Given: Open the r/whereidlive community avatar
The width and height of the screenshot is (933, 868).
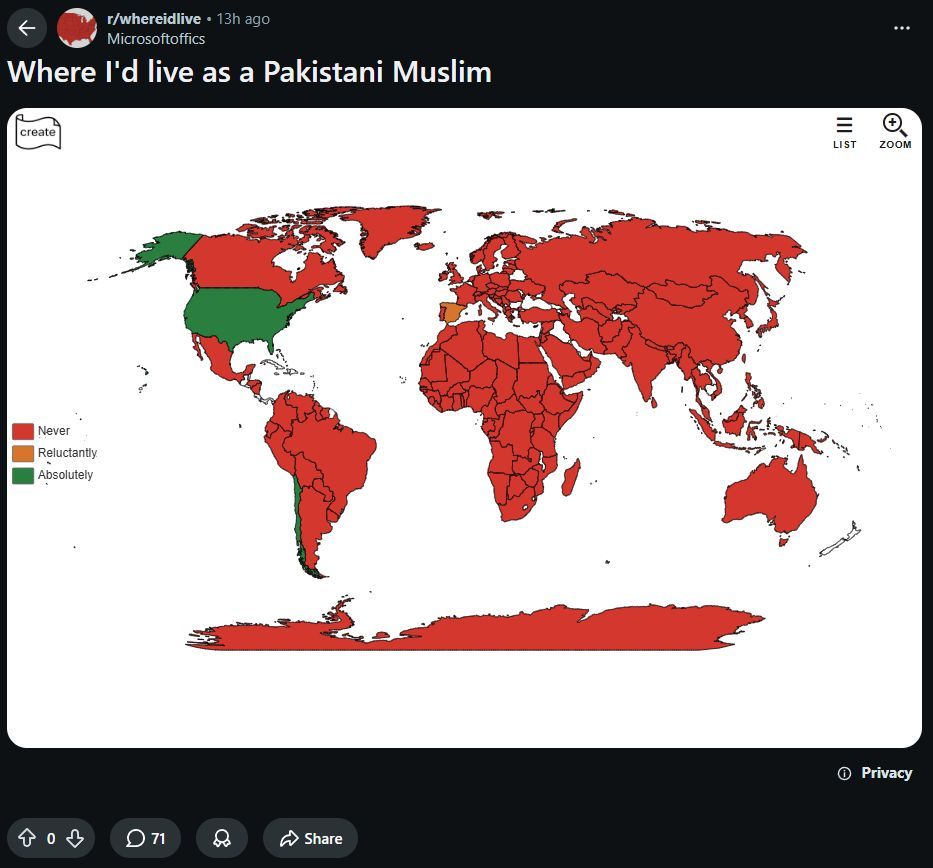Looking at the screenshot, I should (x=77, y=28).
